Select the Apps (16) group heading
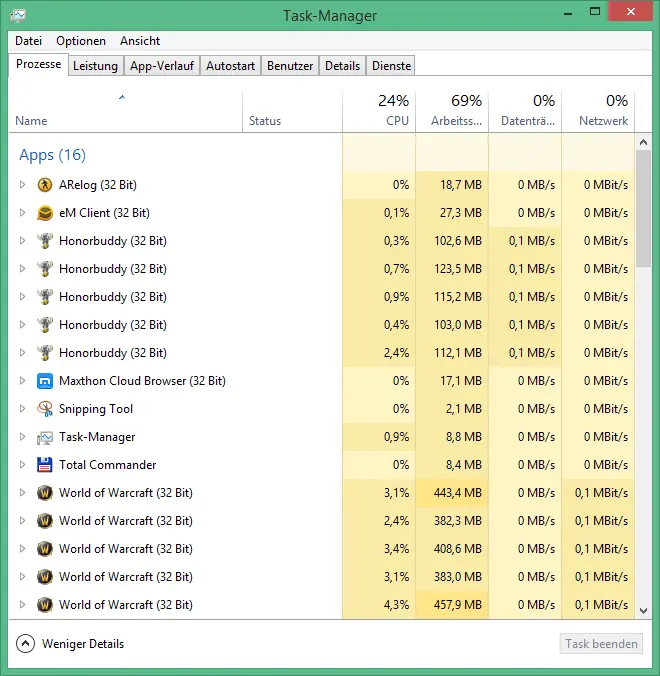This screenshot has width=660, height=676. coord(52,155)
